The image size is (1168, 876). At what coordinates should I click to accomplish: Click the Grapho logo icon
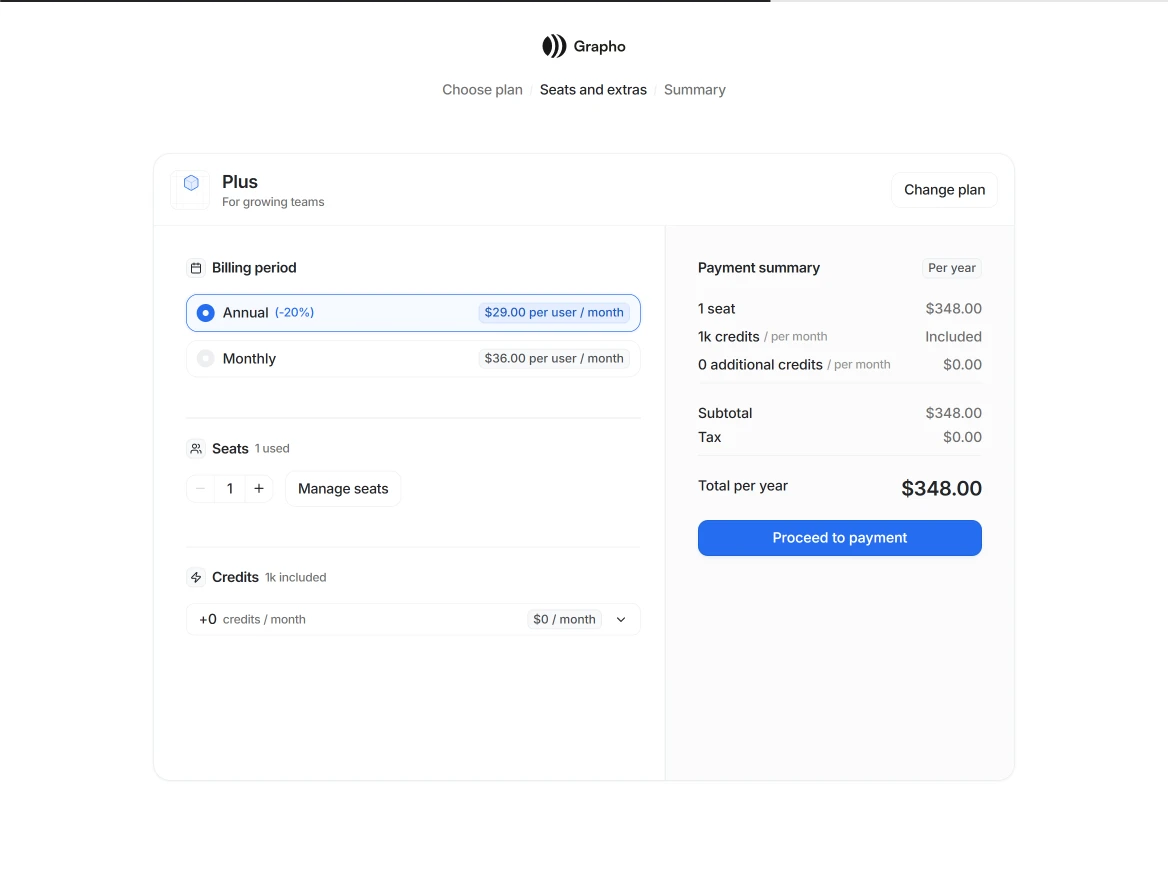pos(554,46)
